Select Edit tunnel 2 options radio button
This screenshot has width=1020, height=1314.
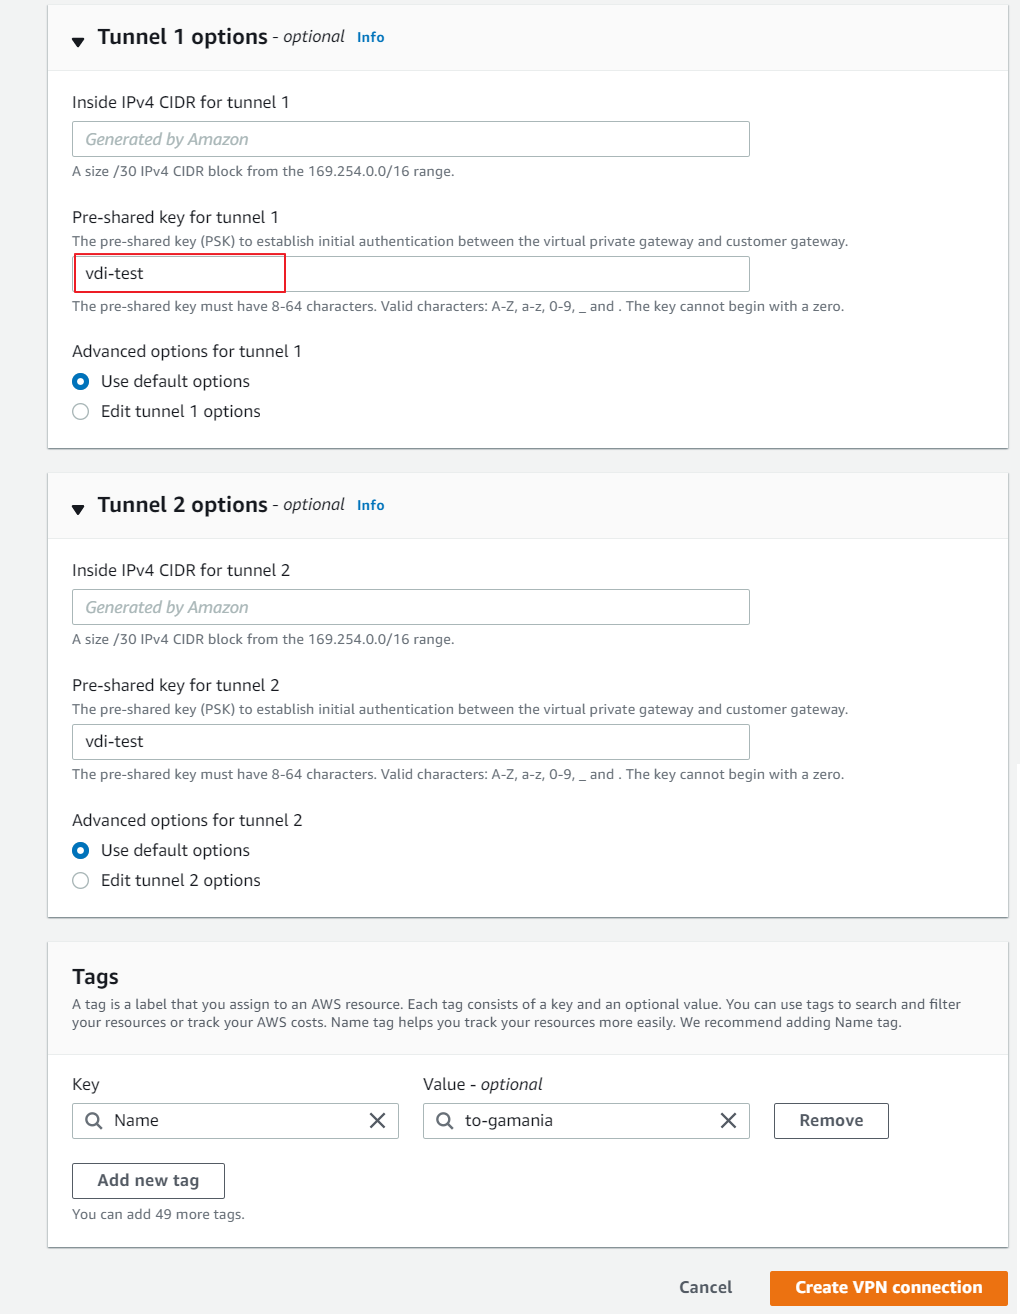[81, 880]
